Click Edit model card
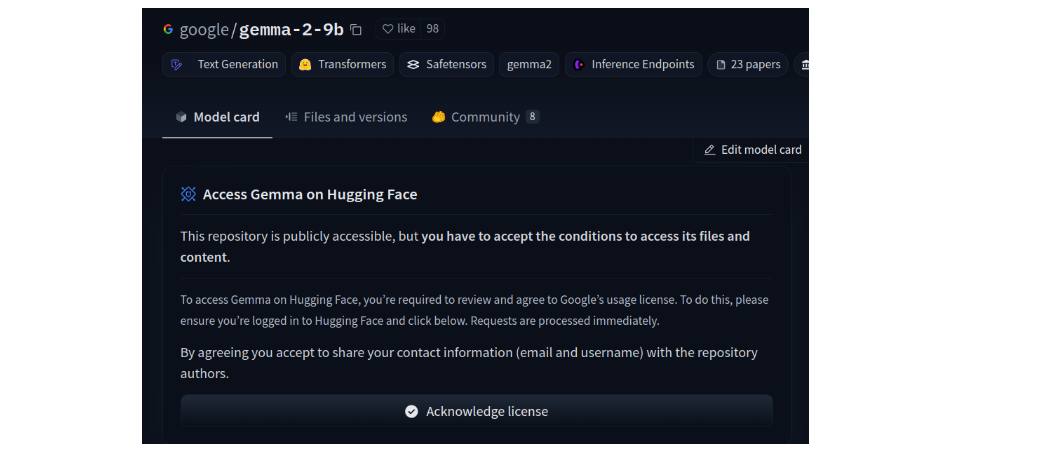Viewport: 1050px width, 454px height. point(752,150)
